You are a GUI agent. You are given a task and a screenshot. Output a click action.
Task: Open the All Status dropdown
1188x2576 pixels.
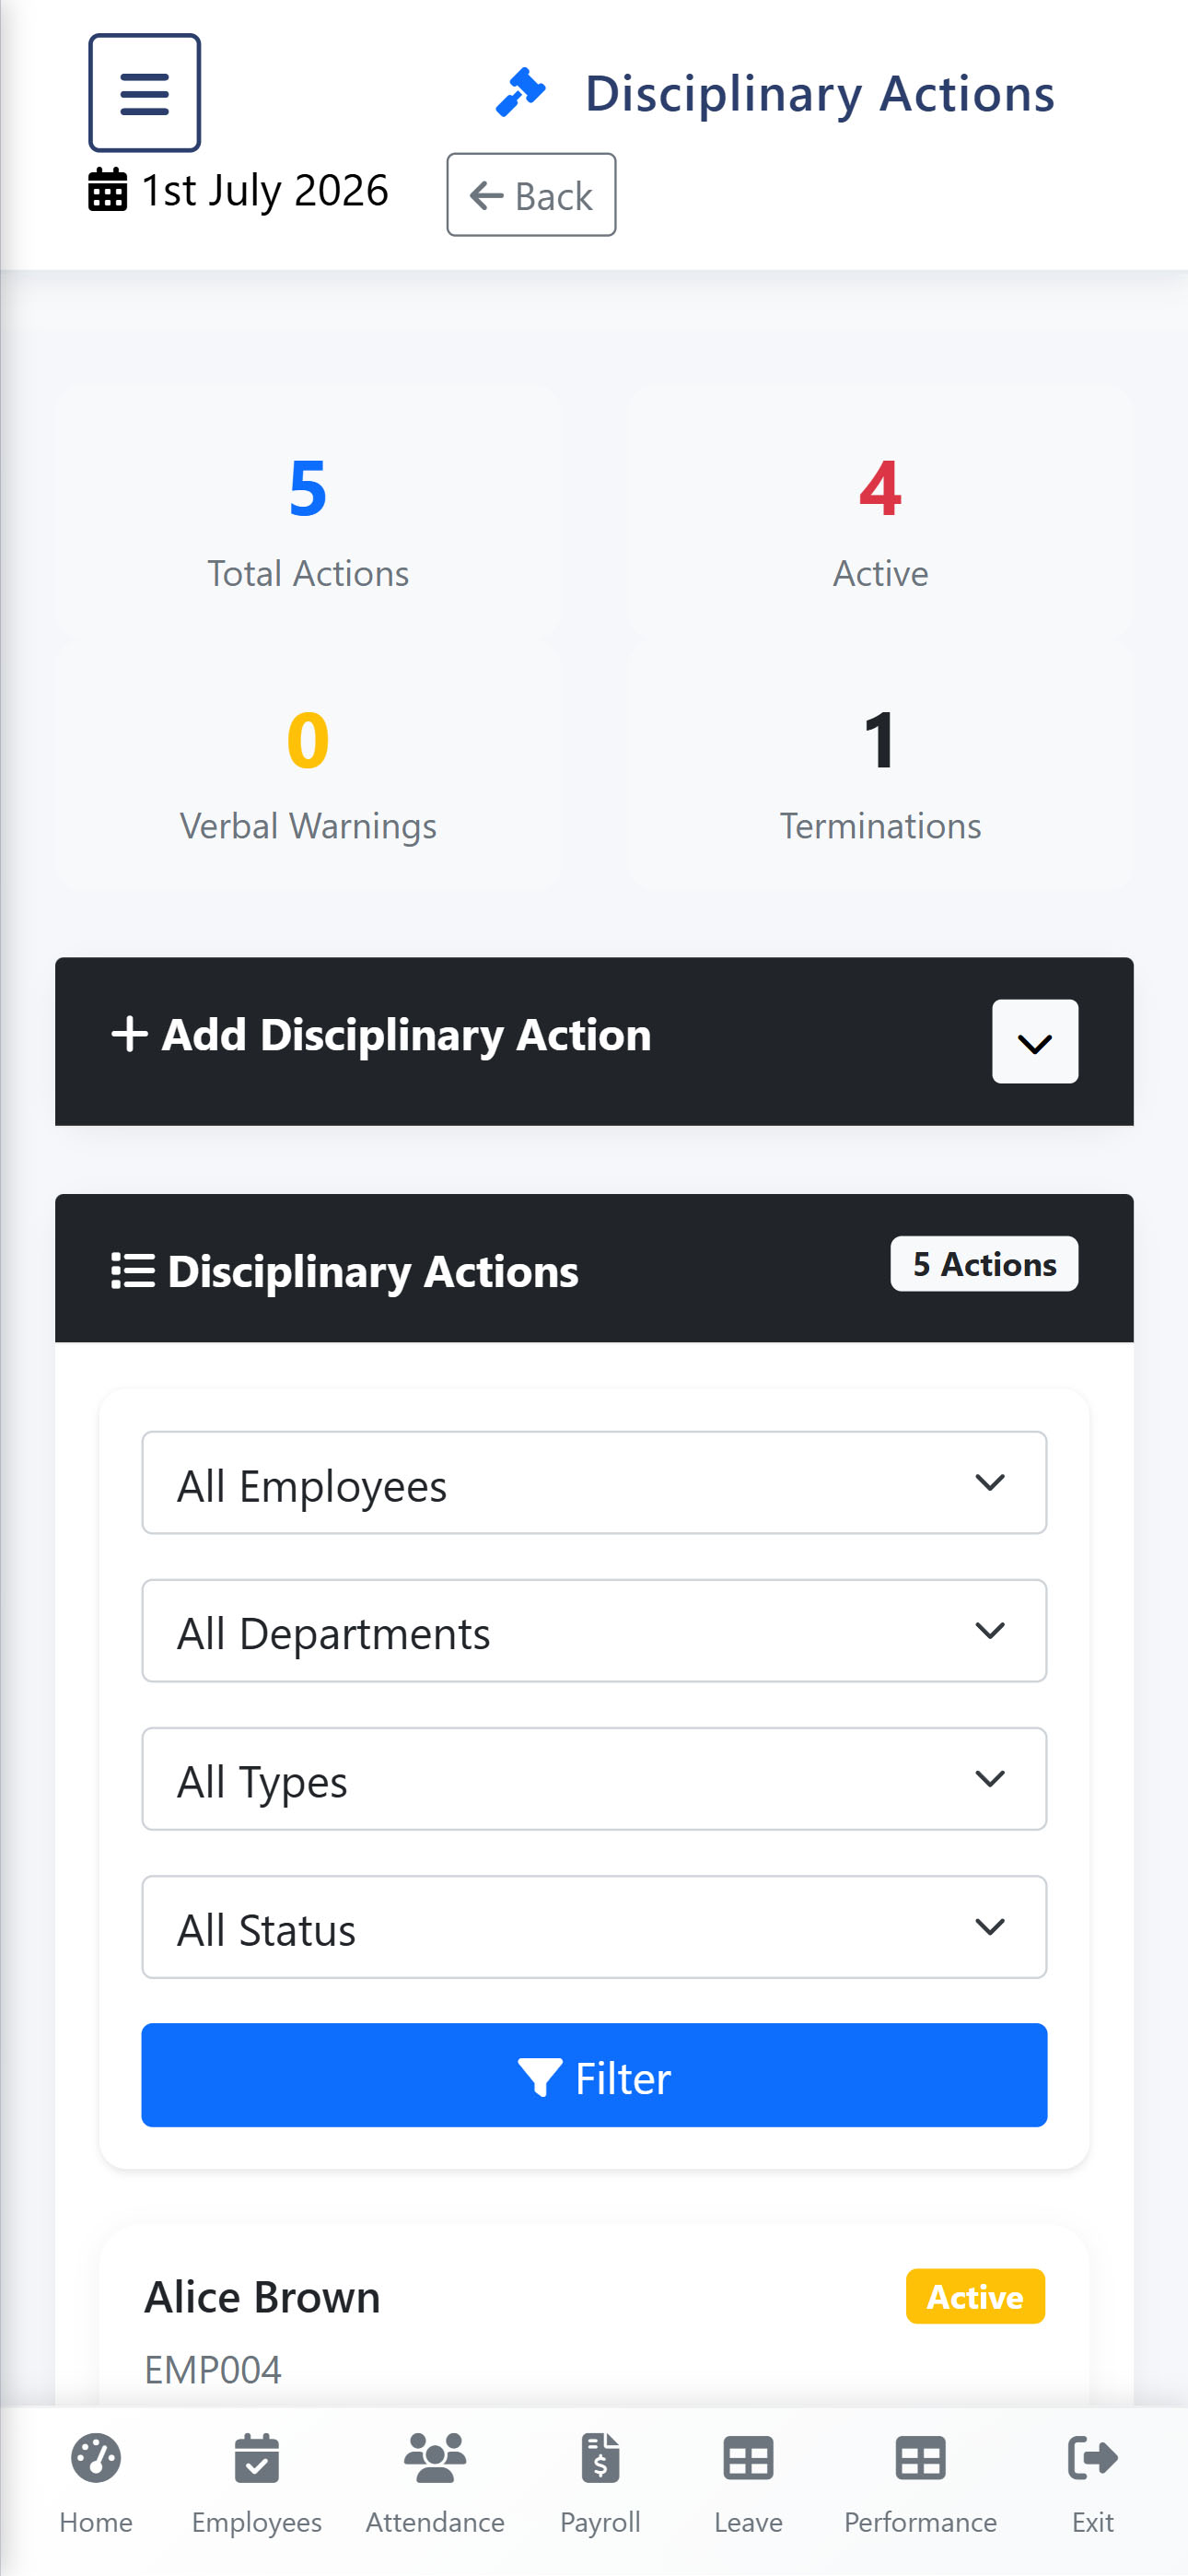pyautogui.click(x=594, y=1927)
